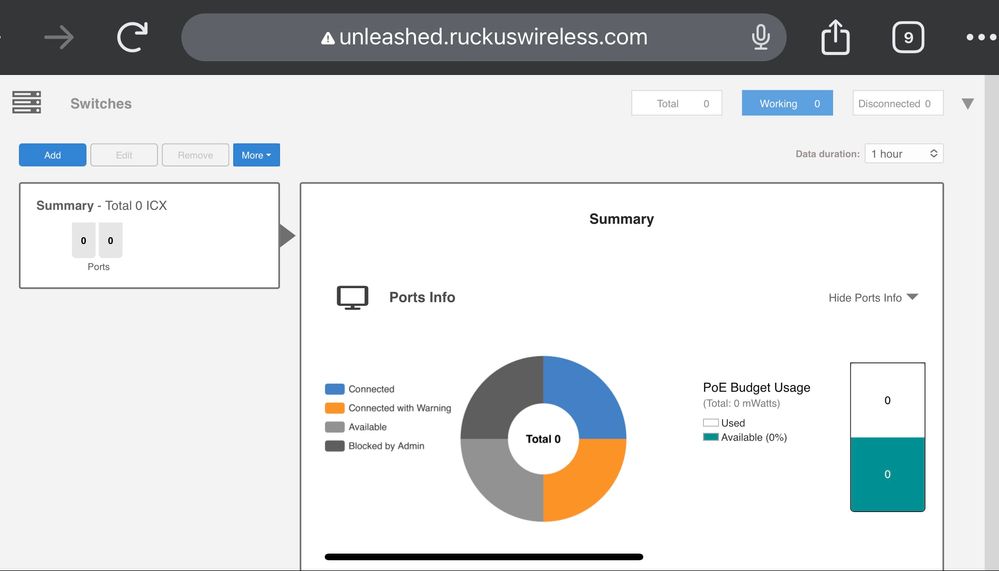Click the Remove button
This screenshot has width=999, height=571.
(195, 155)
